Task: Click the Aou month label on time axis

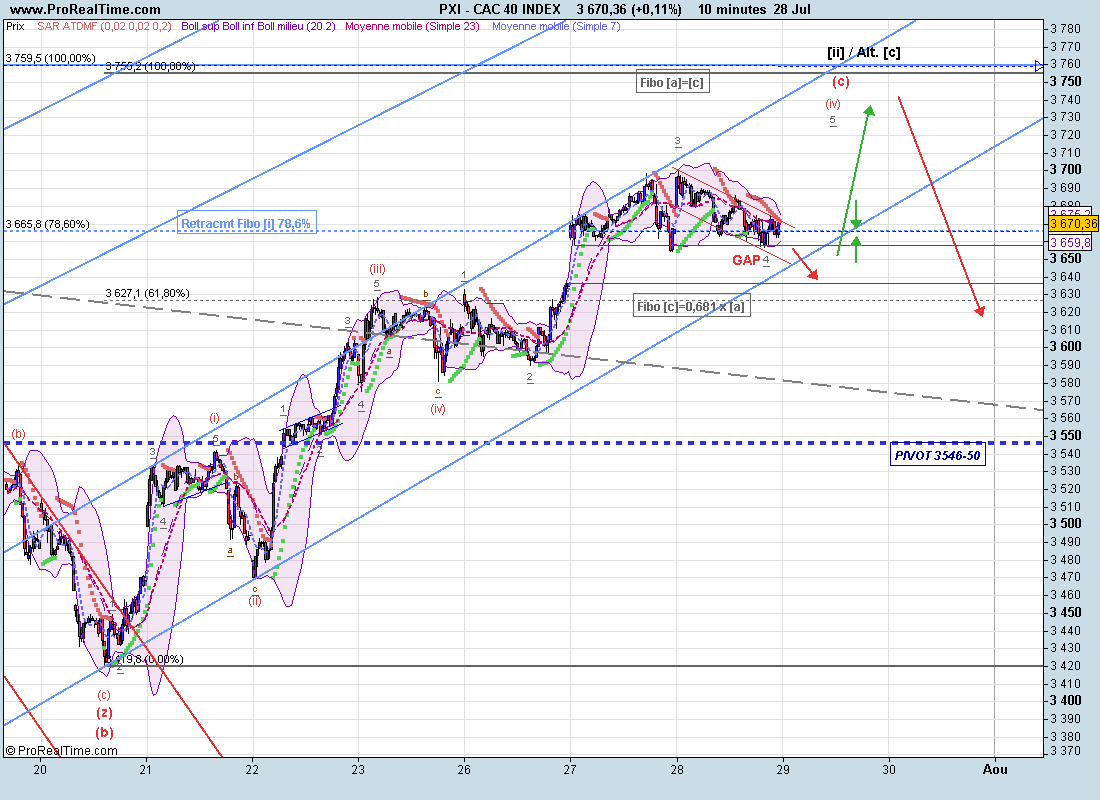Action: click(995, 769)
